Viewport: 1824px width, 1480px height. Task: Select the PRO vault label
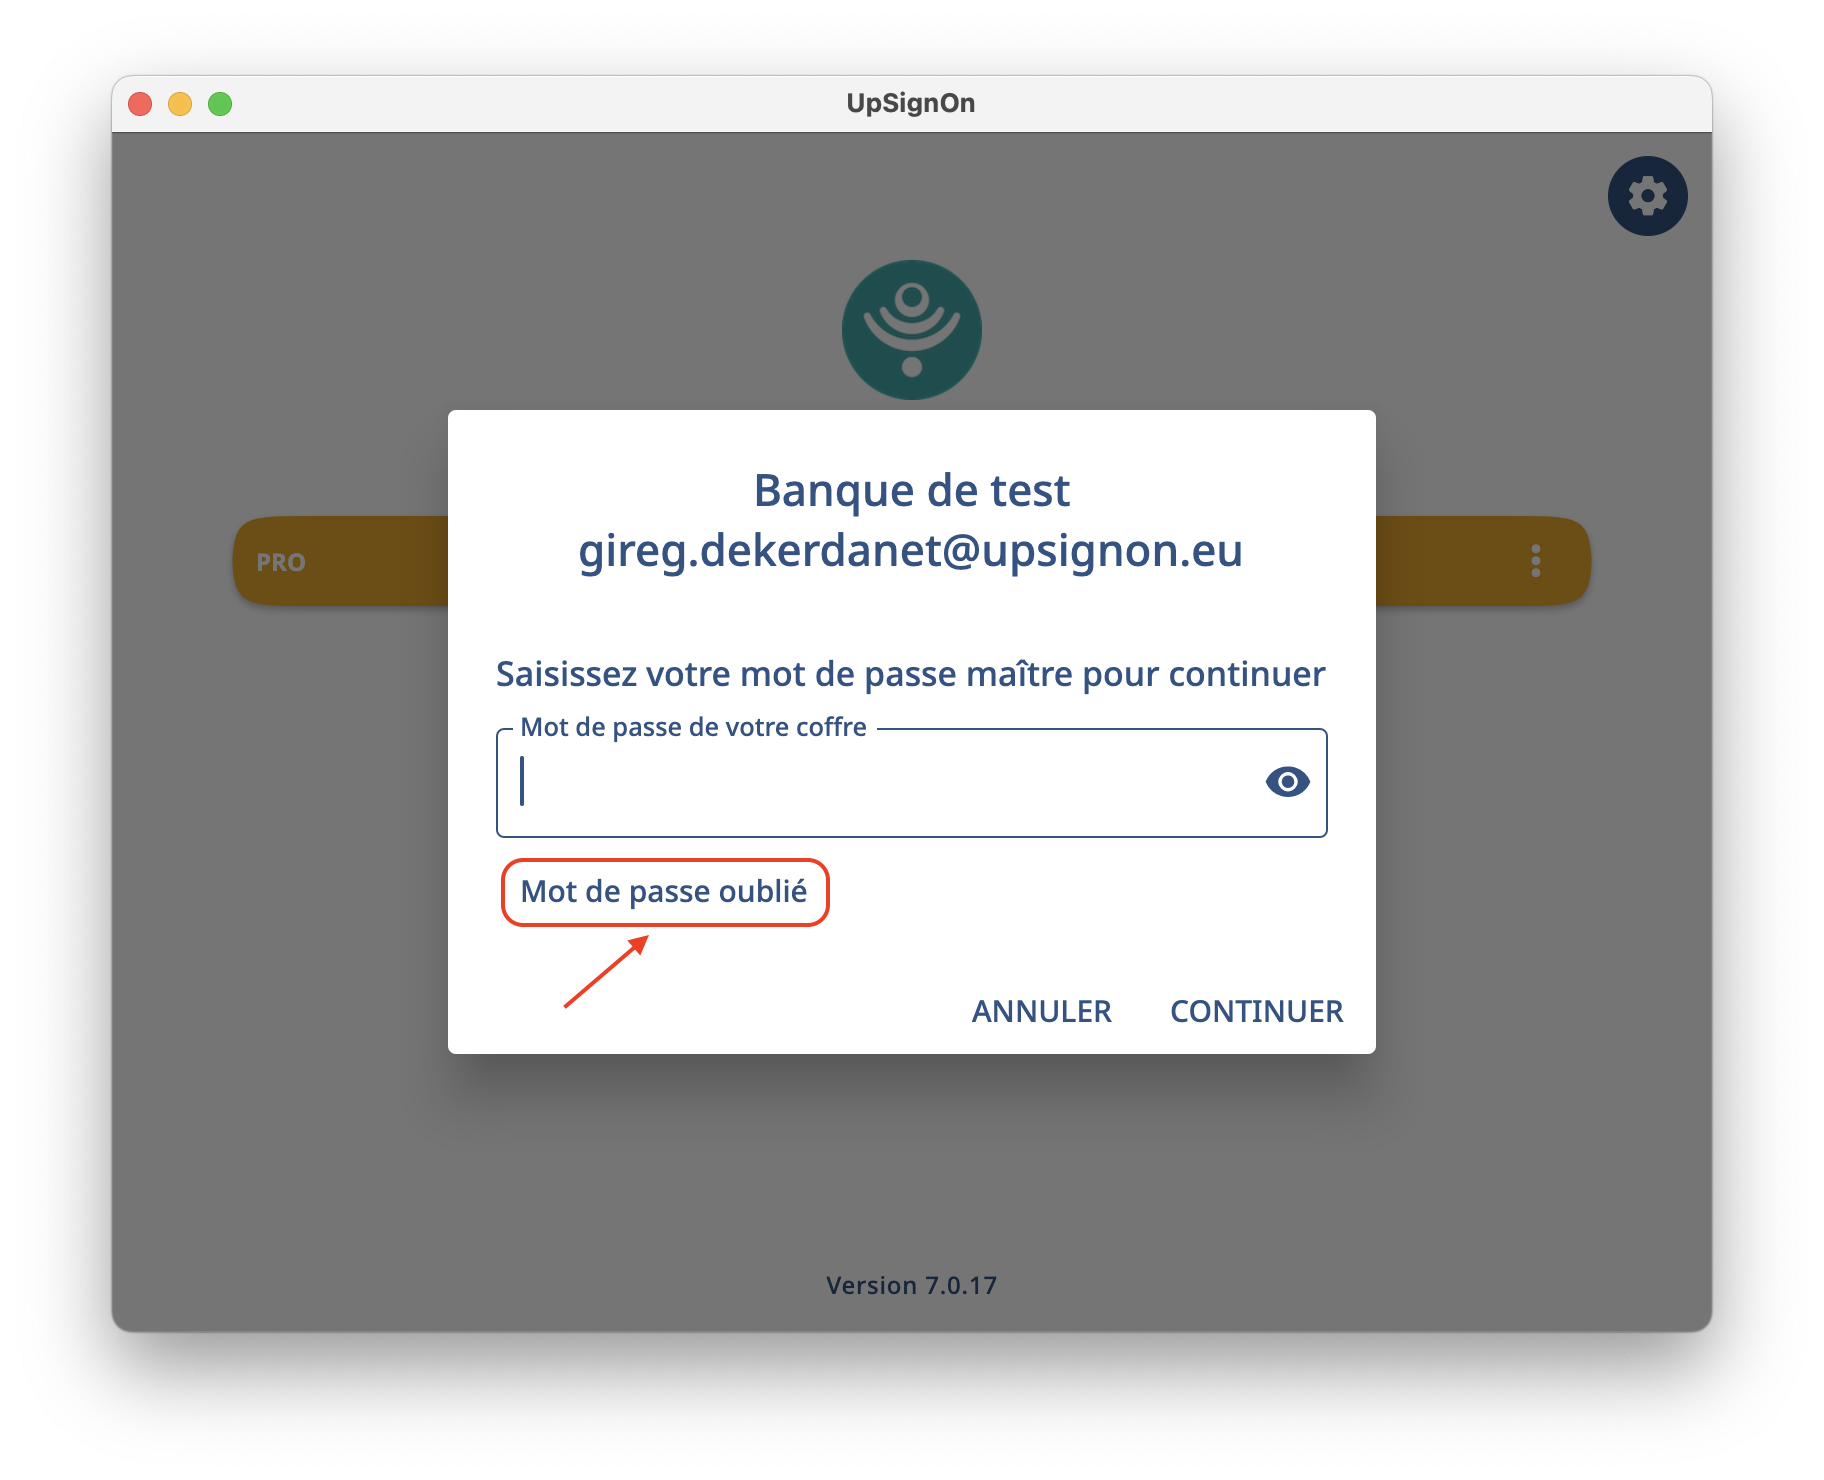coord(281,562)
